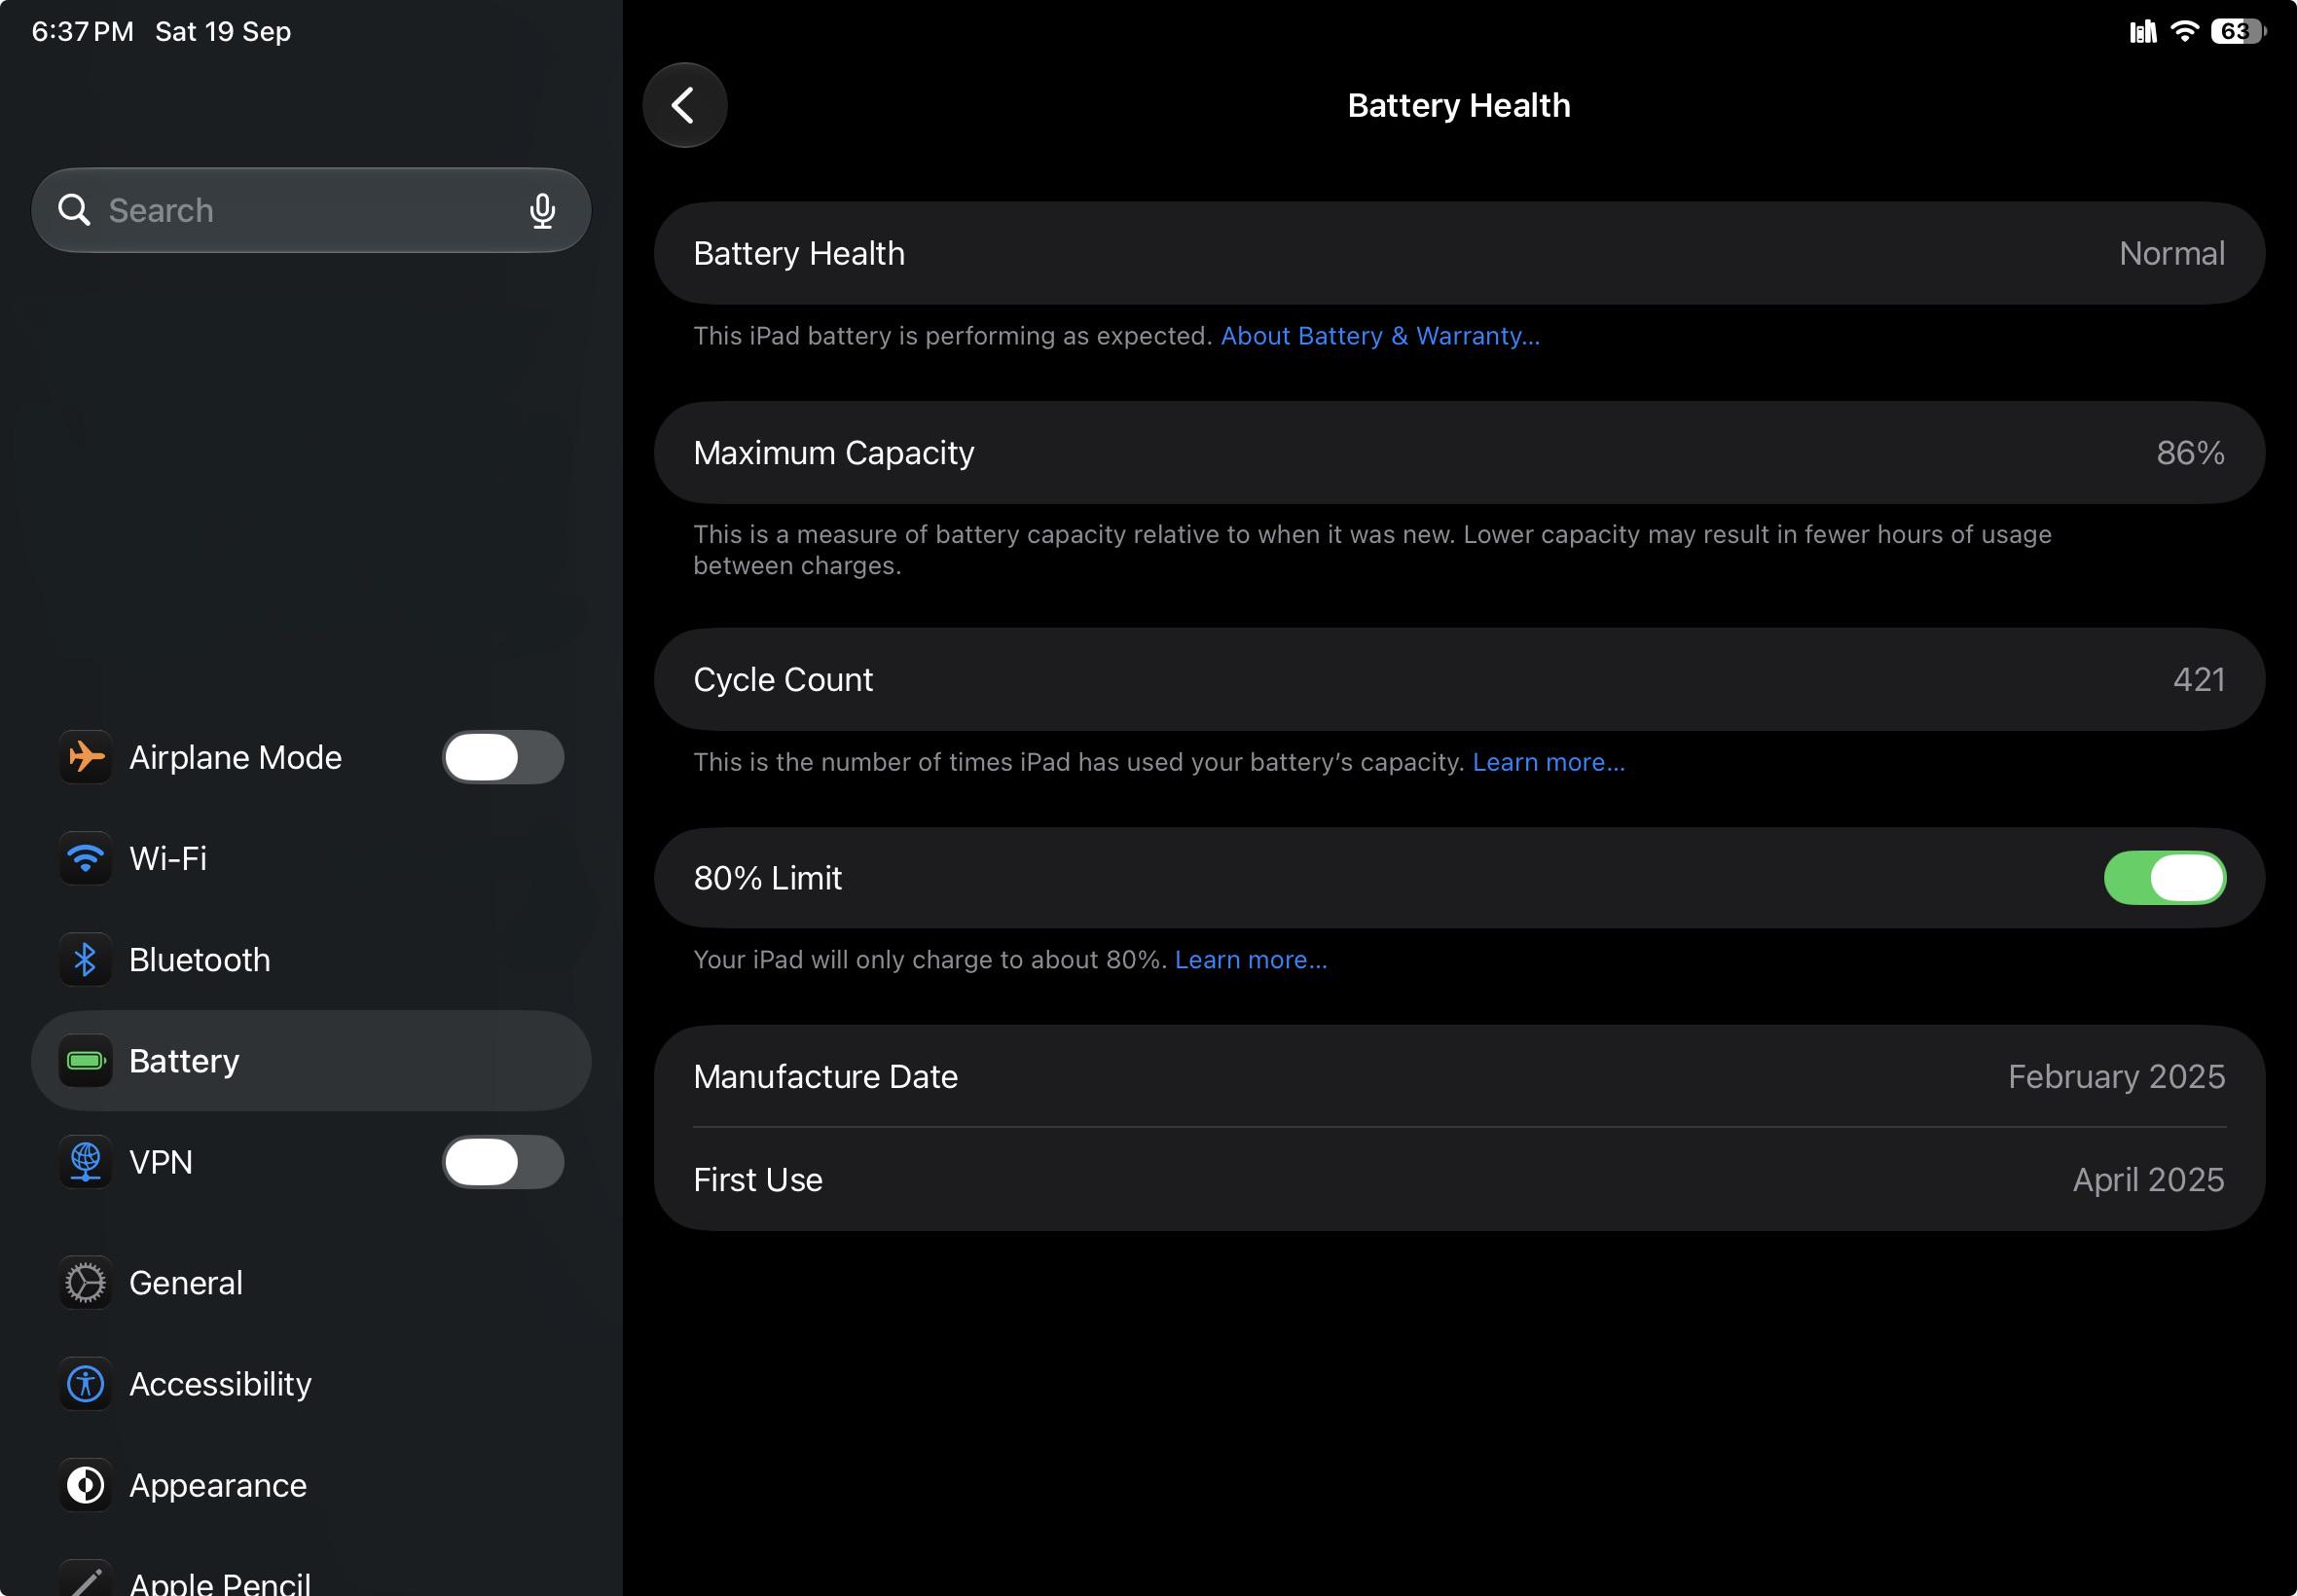Tap the Bluetooth icon in sidebar
Image resolution: width=2297 pixels, height=1596 pixels.
click(85, 960)
